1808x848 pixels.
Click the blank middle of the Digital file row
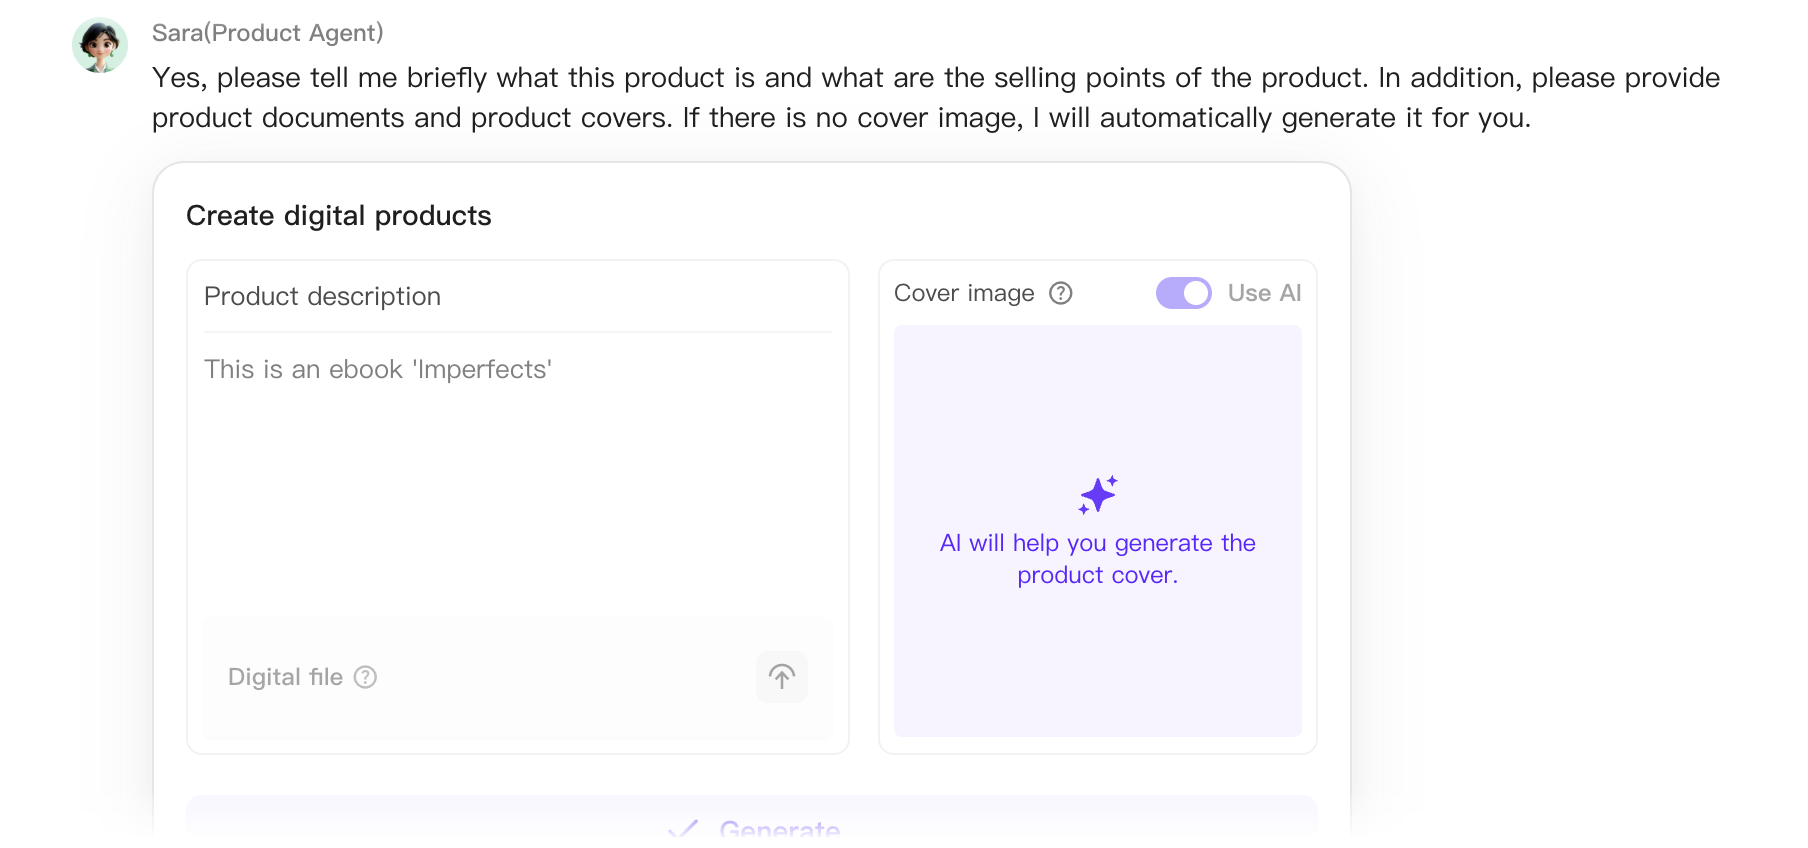[560, 677]
